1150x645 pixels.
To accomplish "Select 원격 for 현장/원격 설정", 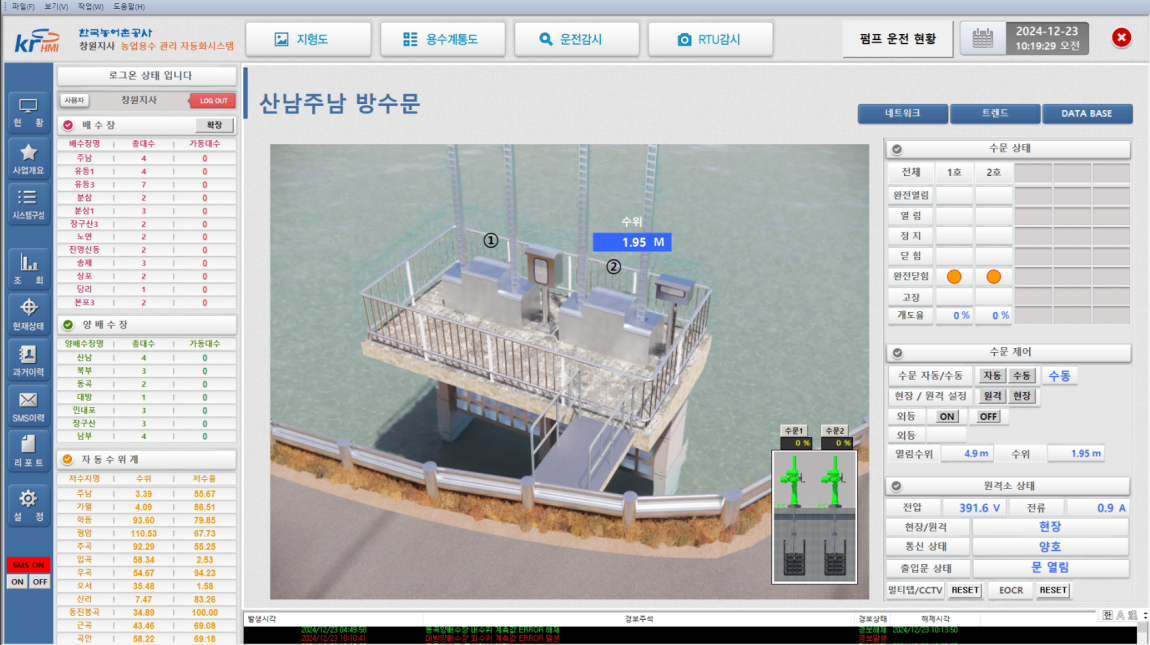I will [992, 396].
